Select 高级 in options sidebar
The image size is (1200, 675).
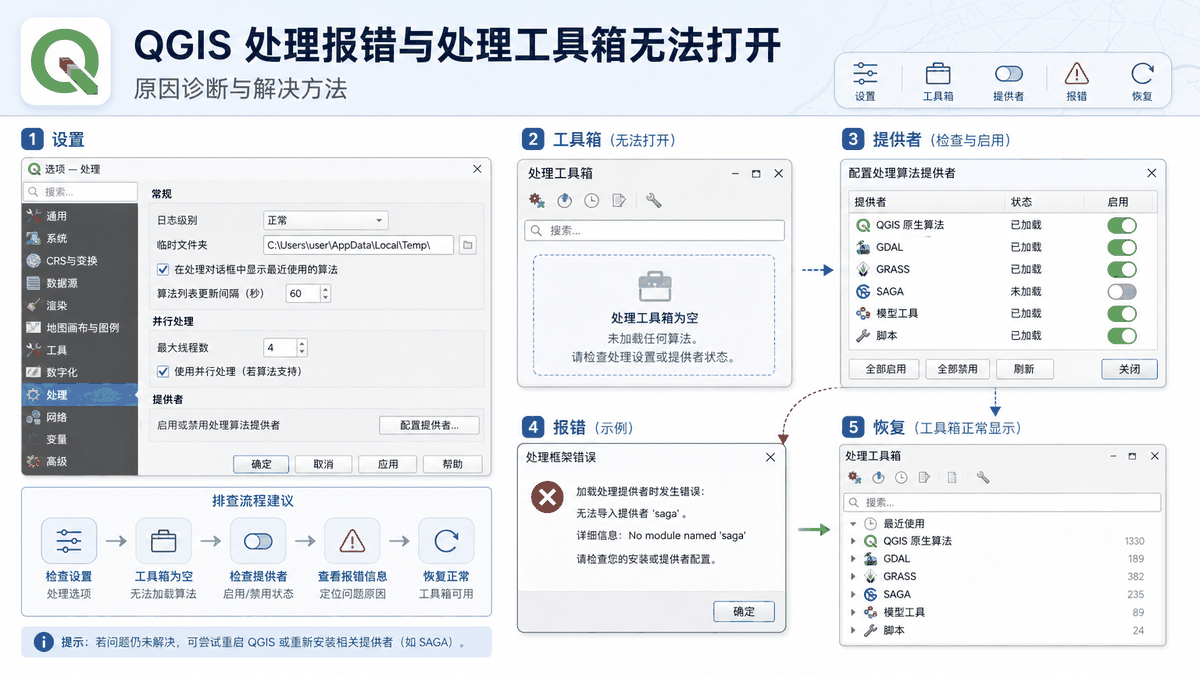click(80, 461)
